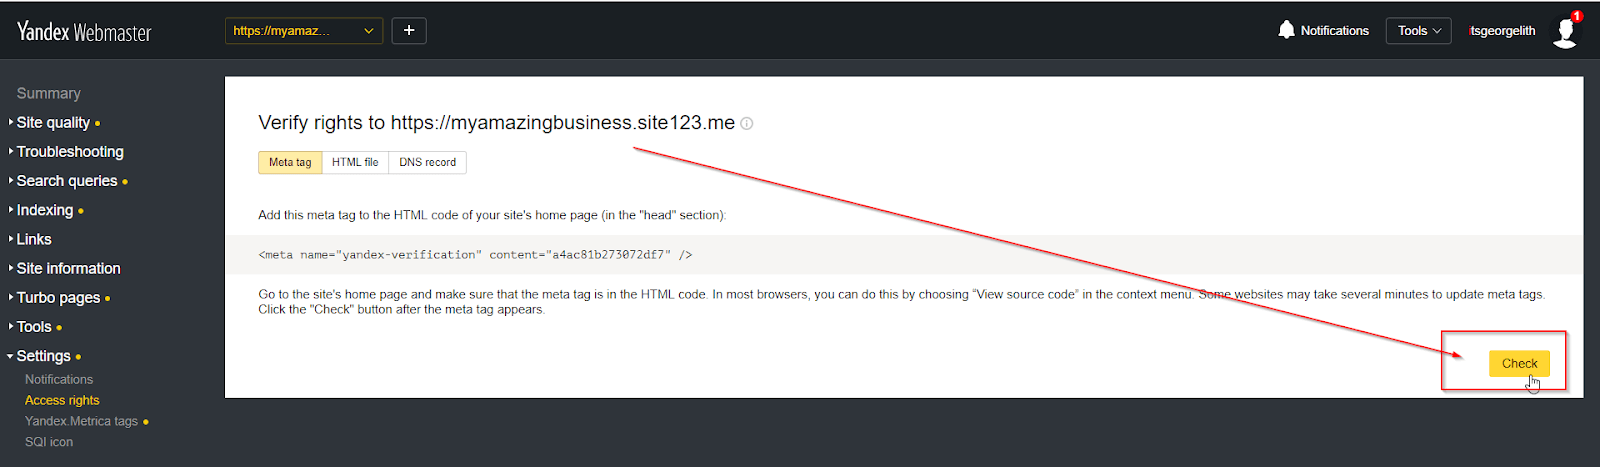Switch to the DNS record tab

coord(427,162)
